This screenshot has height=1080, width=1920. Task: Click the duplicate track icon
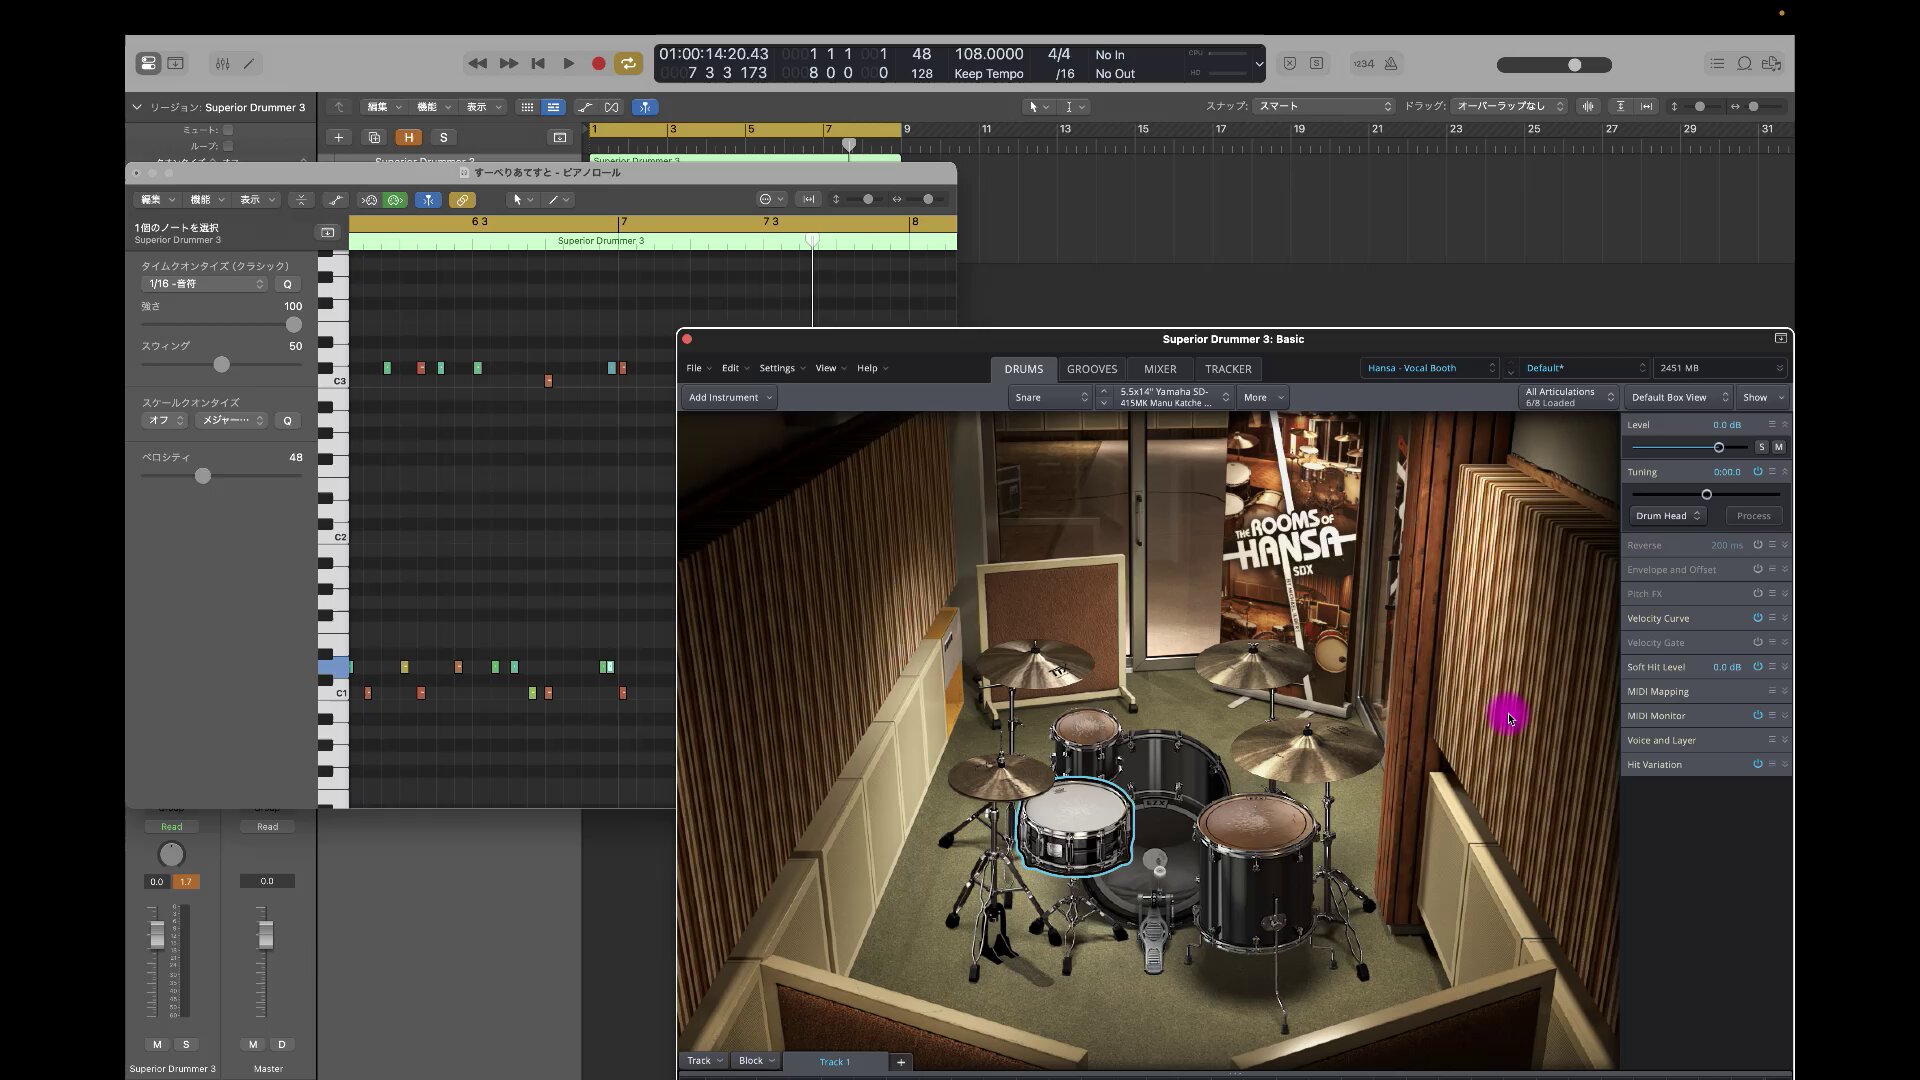click(x=374, y=137)
